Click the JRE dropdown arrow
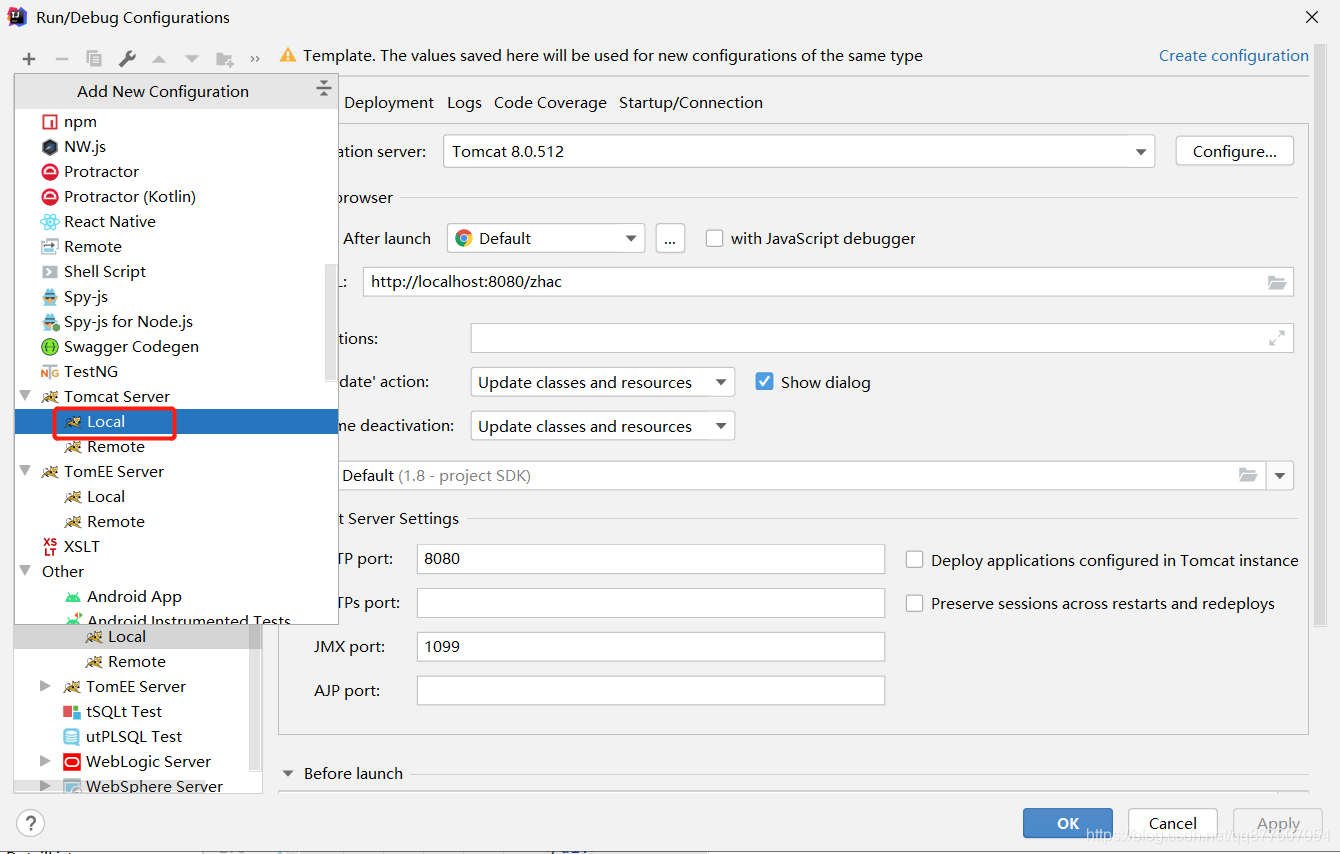This screenshot has height=854, width=1340. coord(1280,476)
